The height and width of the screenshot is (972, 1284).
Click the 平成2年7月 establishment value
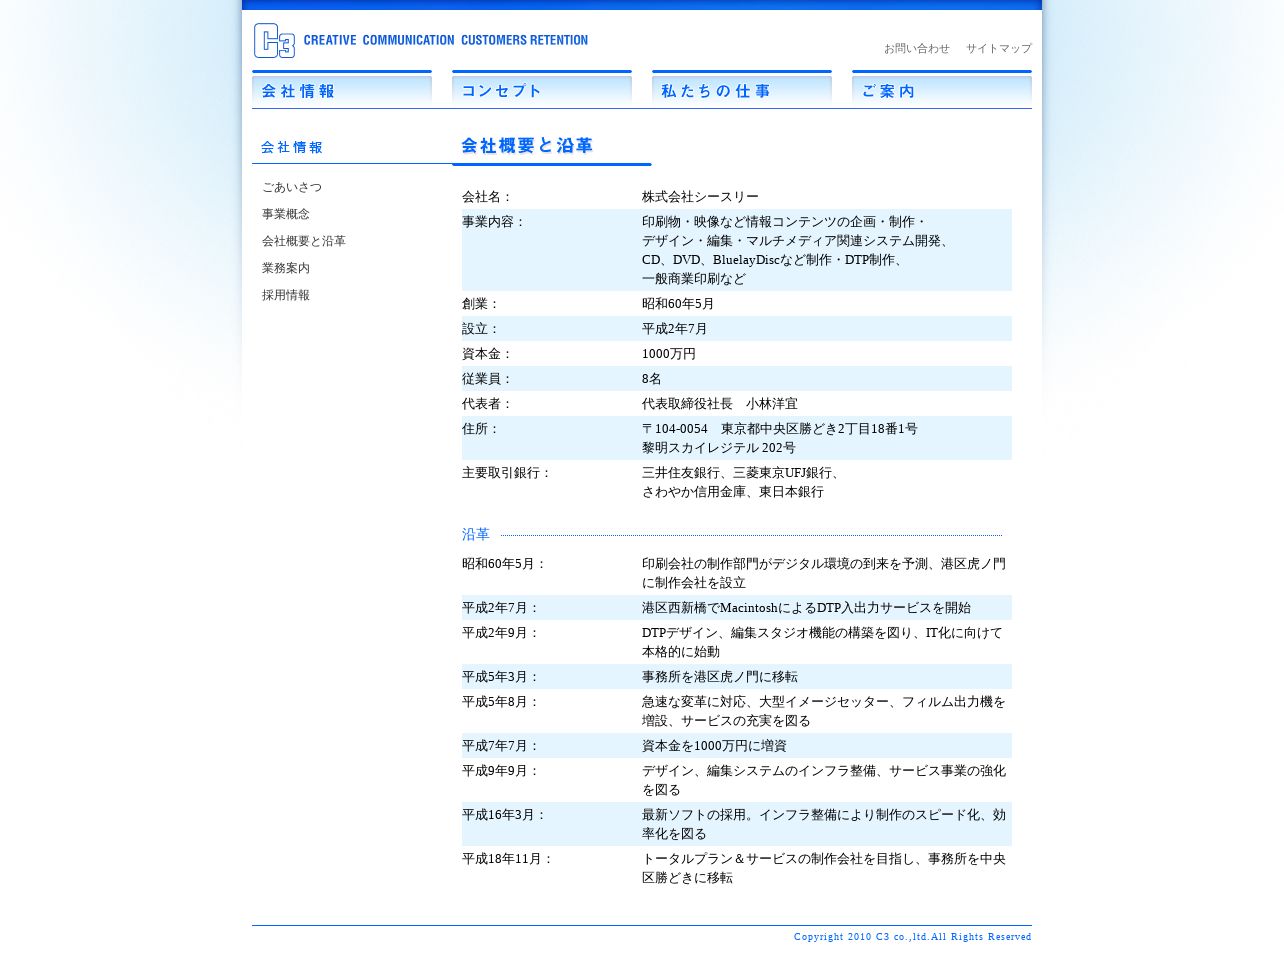(675, 329)
